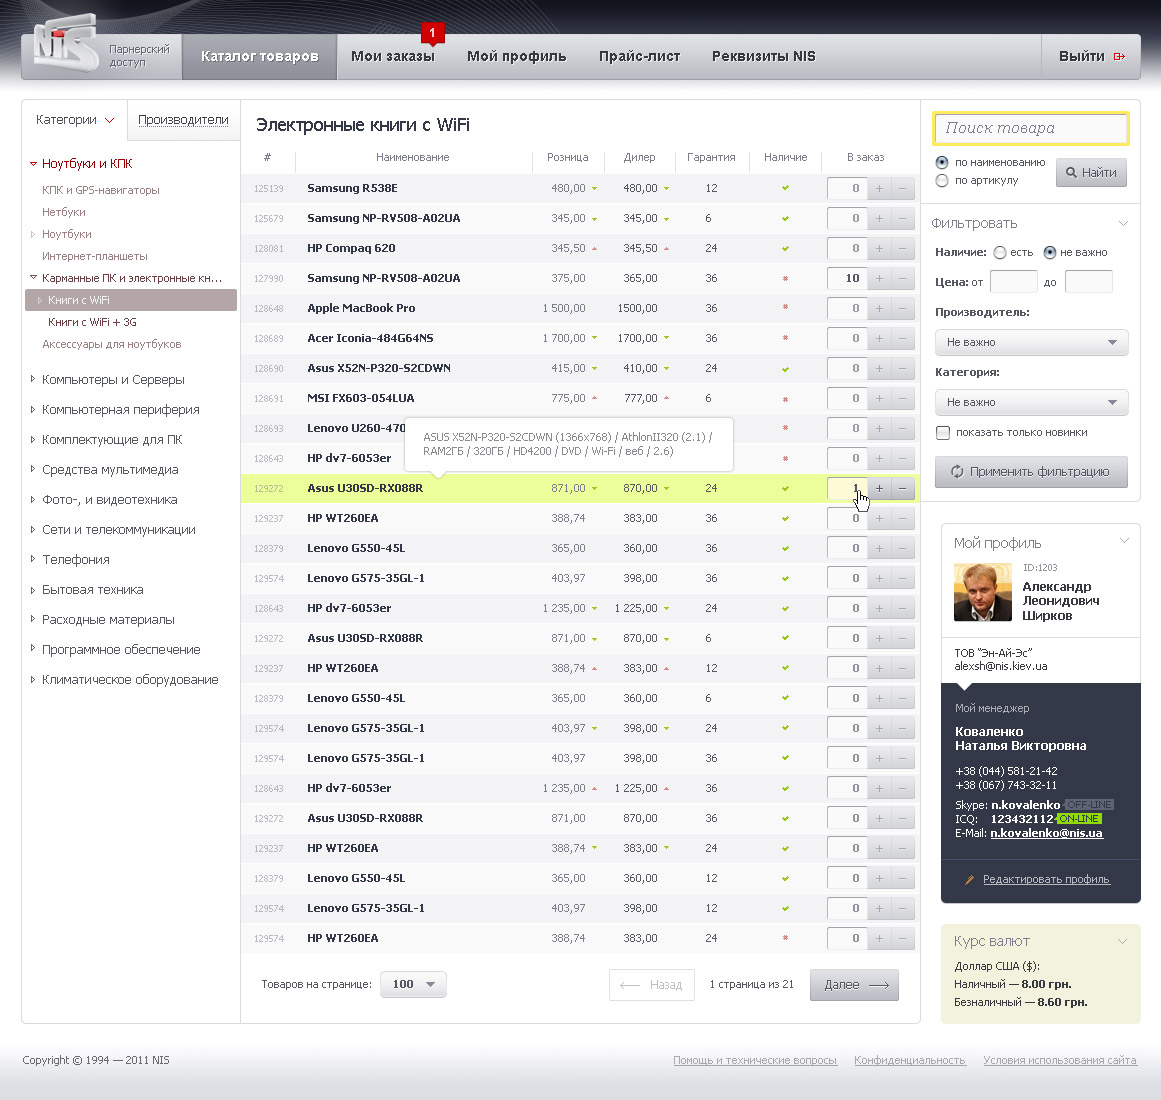Expand 'Комплектующие для ПК' category

33,439
